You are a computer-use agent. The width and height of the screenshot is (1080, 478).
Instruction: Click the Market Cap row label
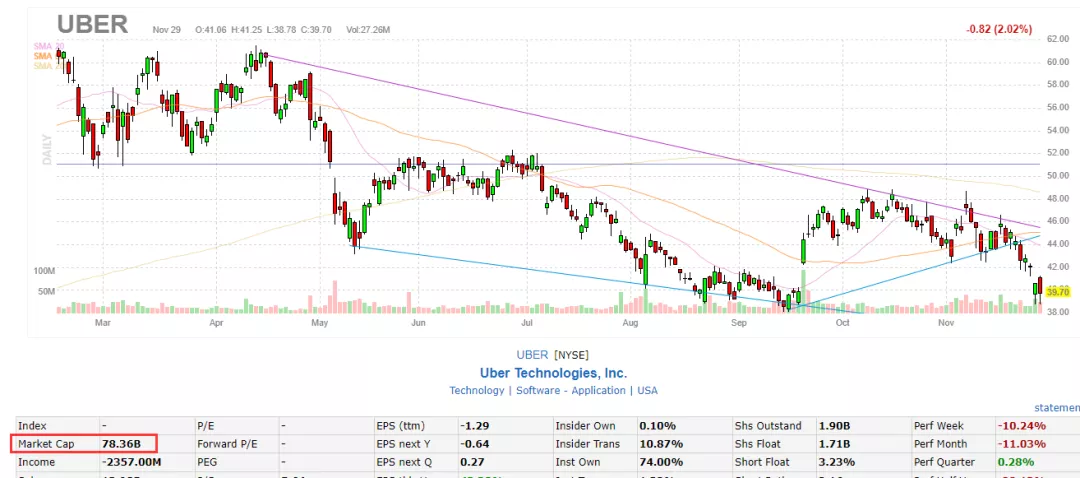coord(45,444)
